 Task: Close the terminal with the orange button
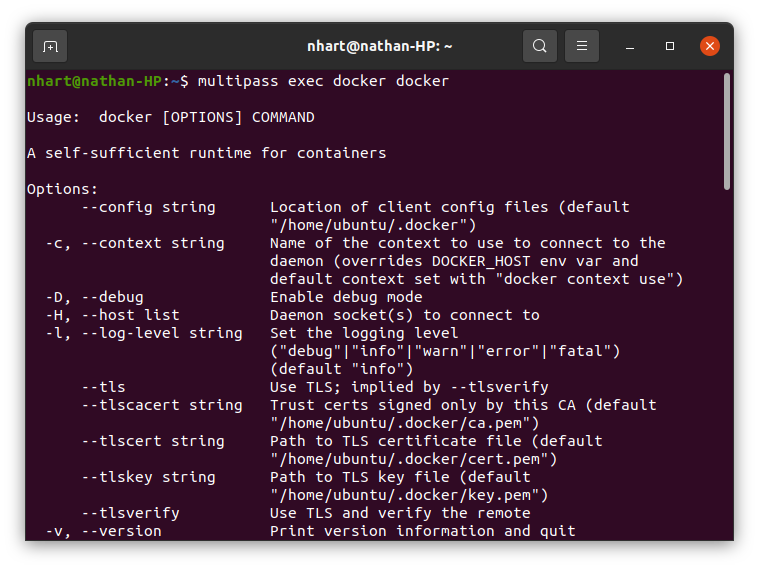point(710,46)
